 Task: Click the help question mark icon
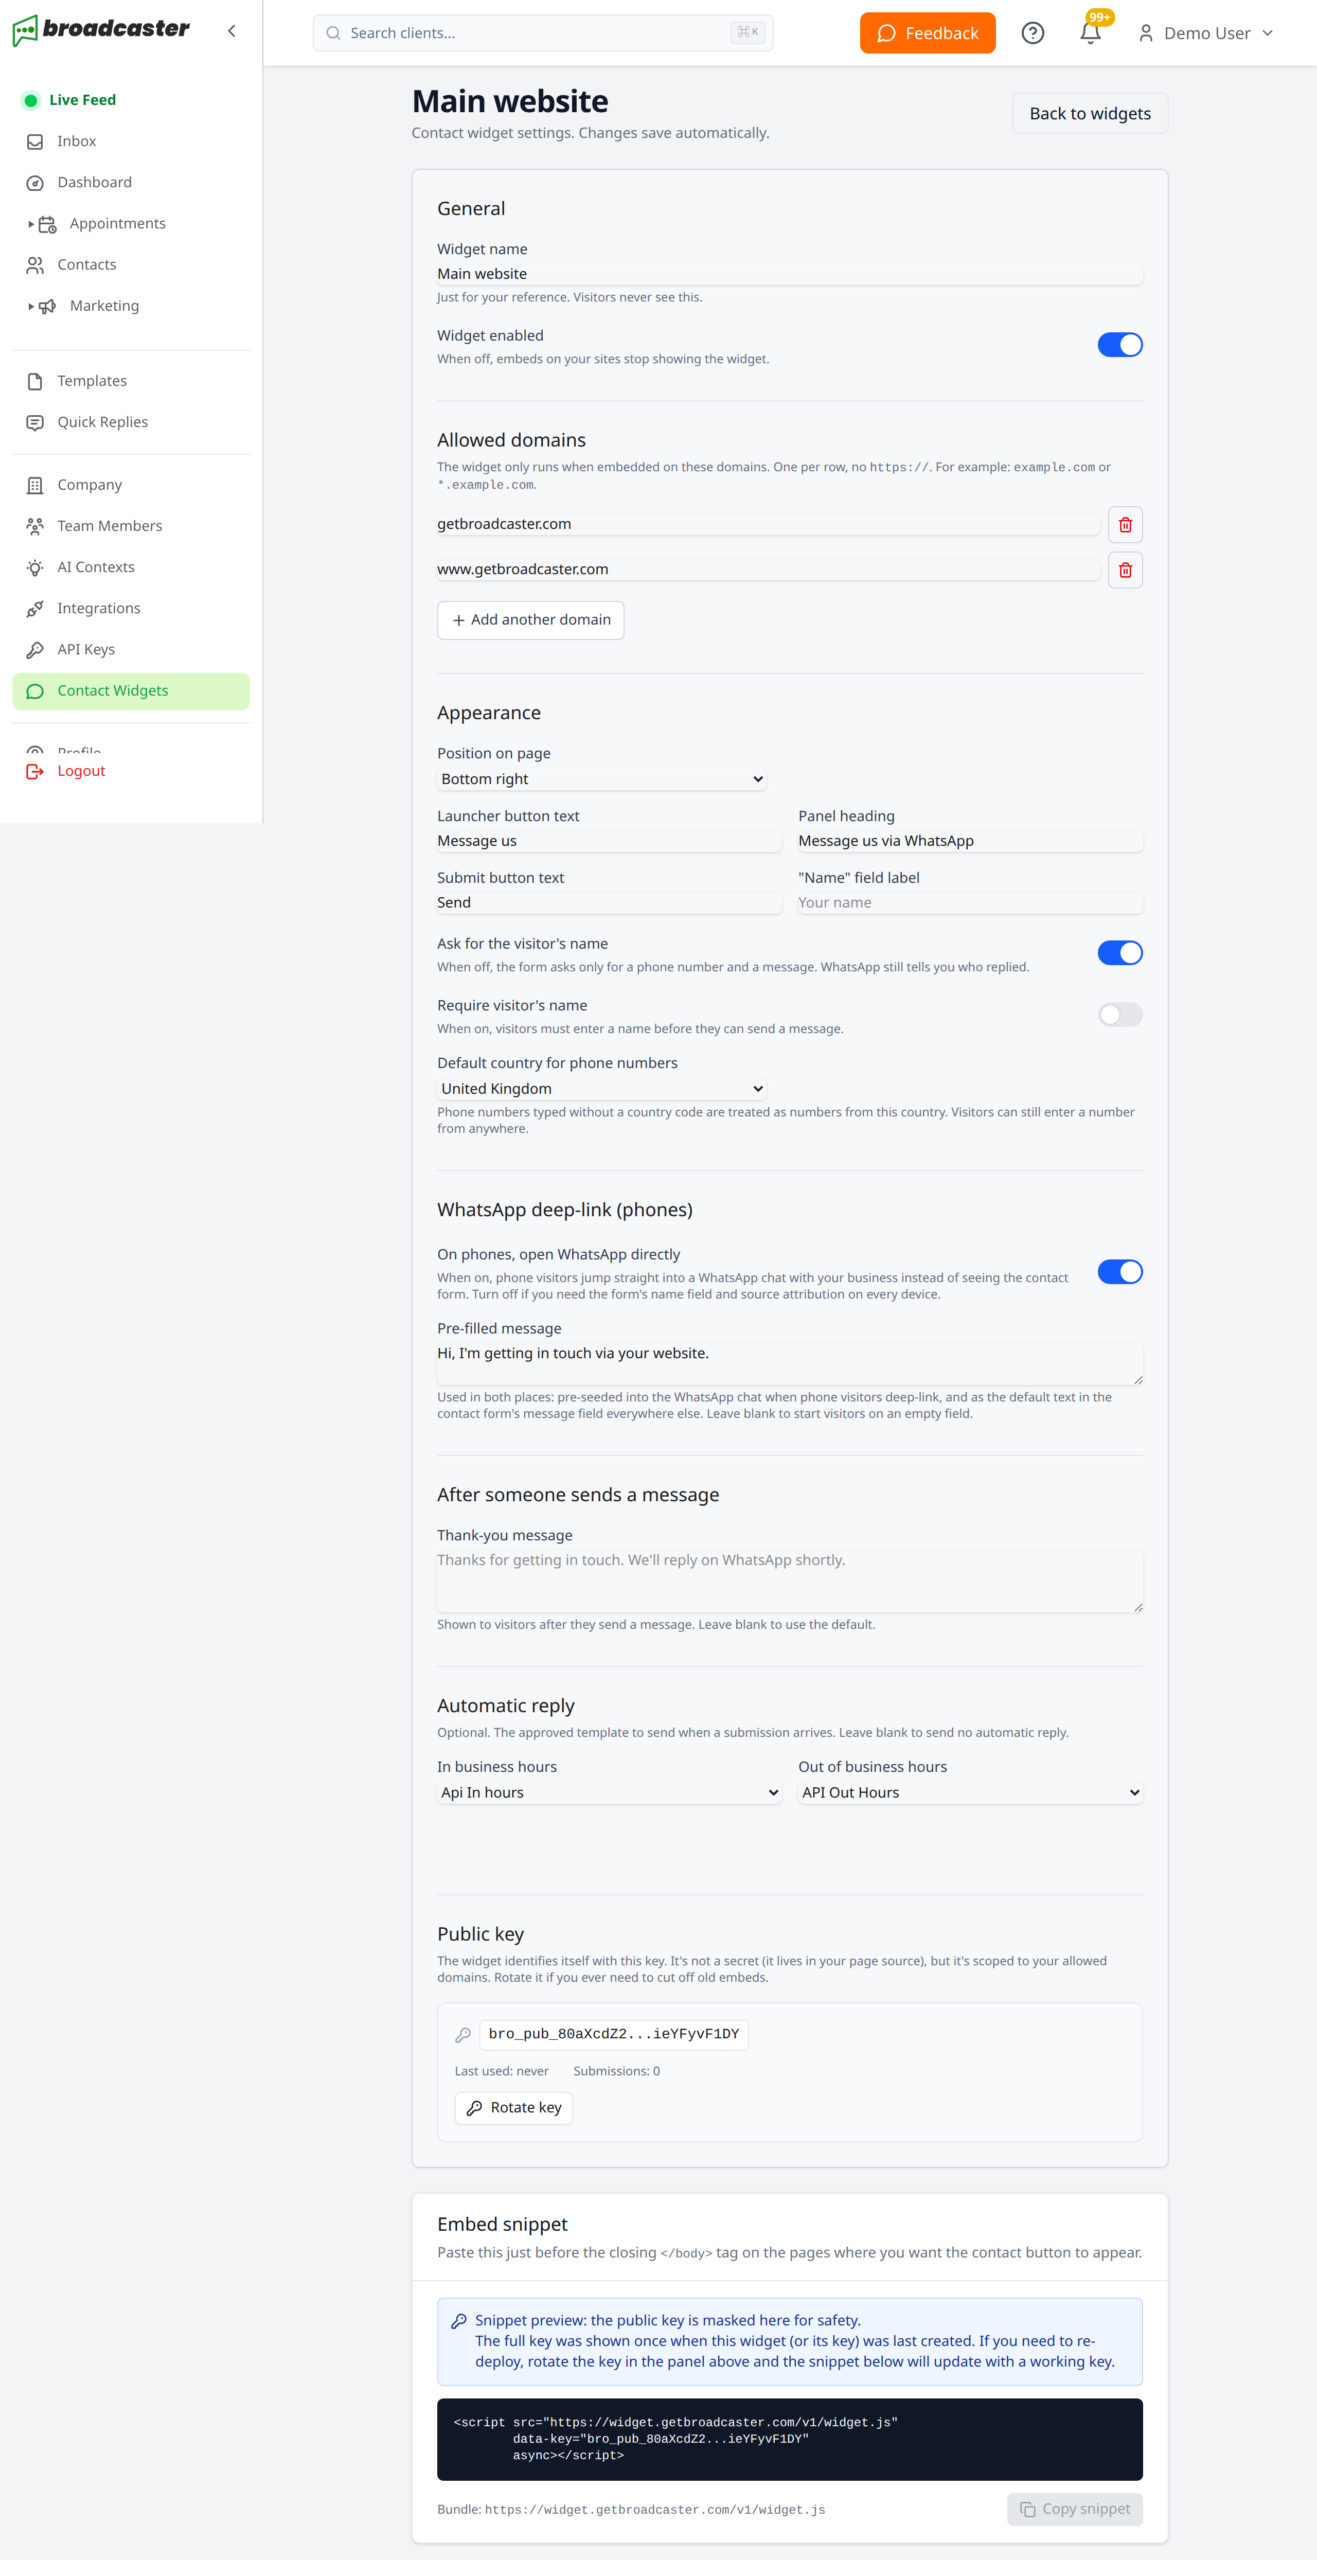coord(1033,33)
